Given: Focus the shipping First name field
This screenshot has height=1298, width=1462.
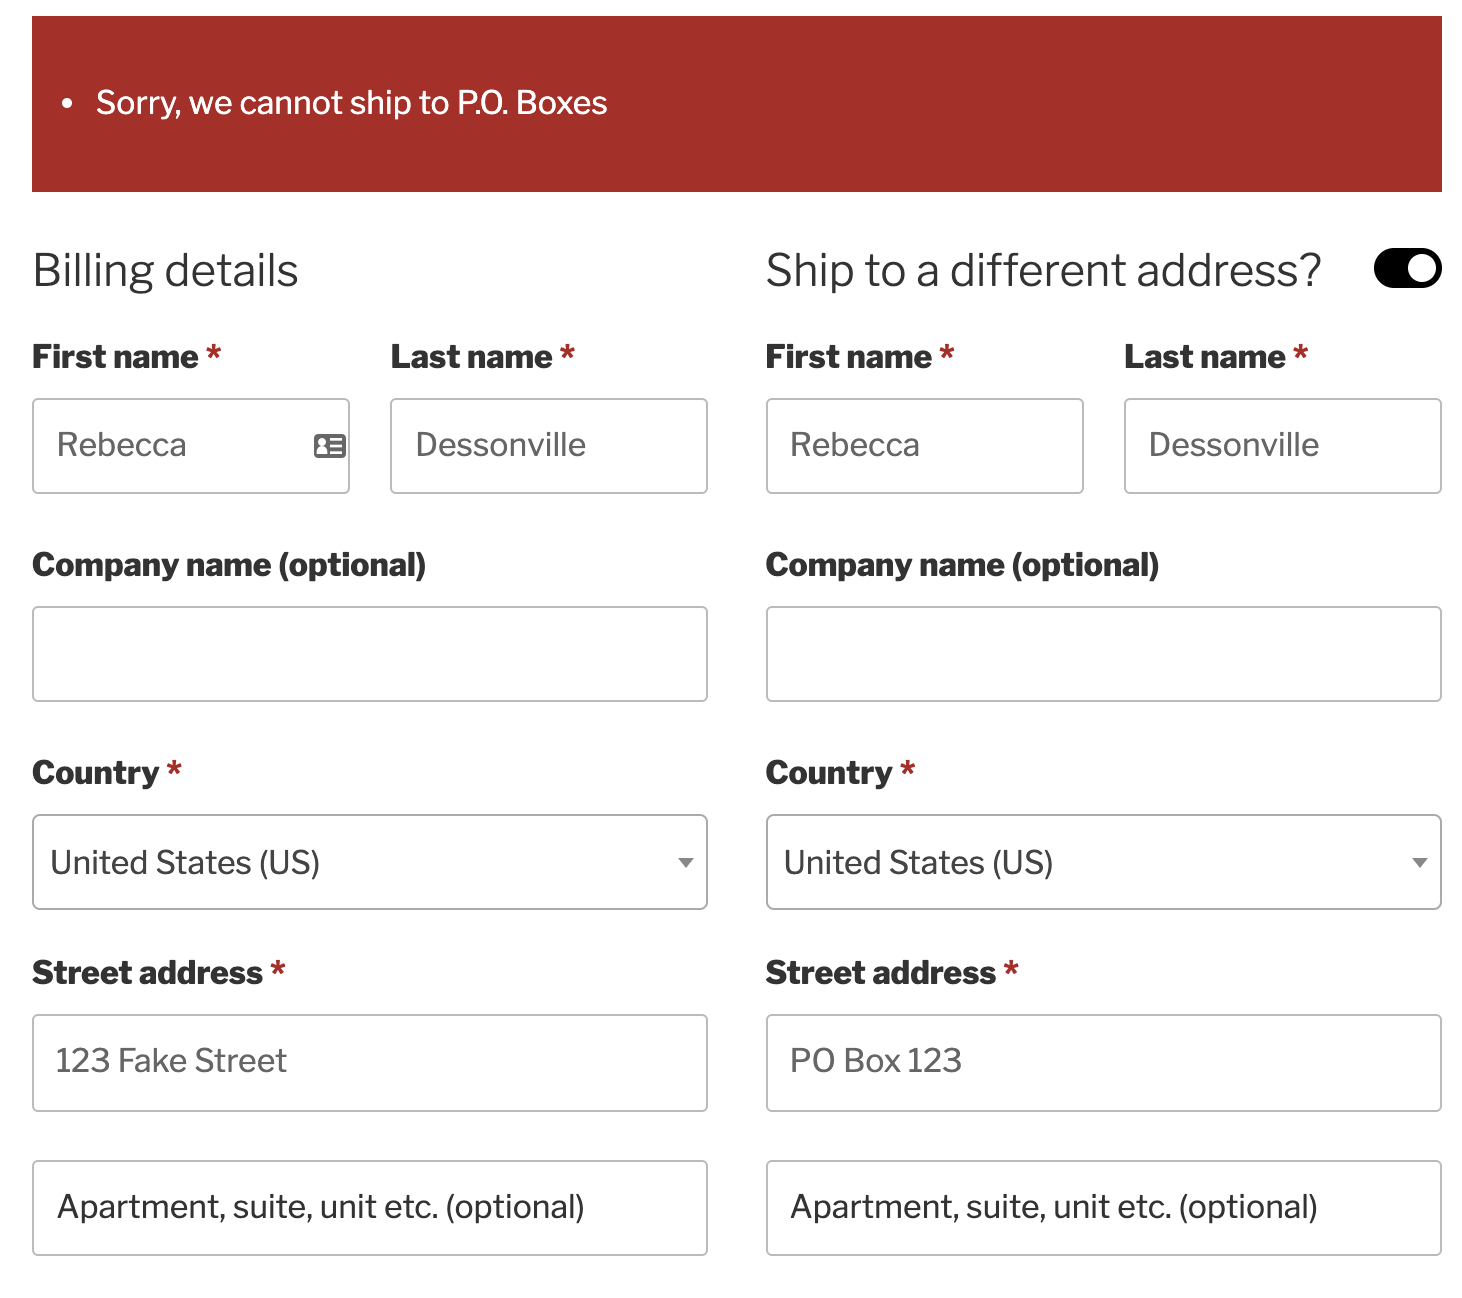Looking at the screenshot, I should [925, 446].
